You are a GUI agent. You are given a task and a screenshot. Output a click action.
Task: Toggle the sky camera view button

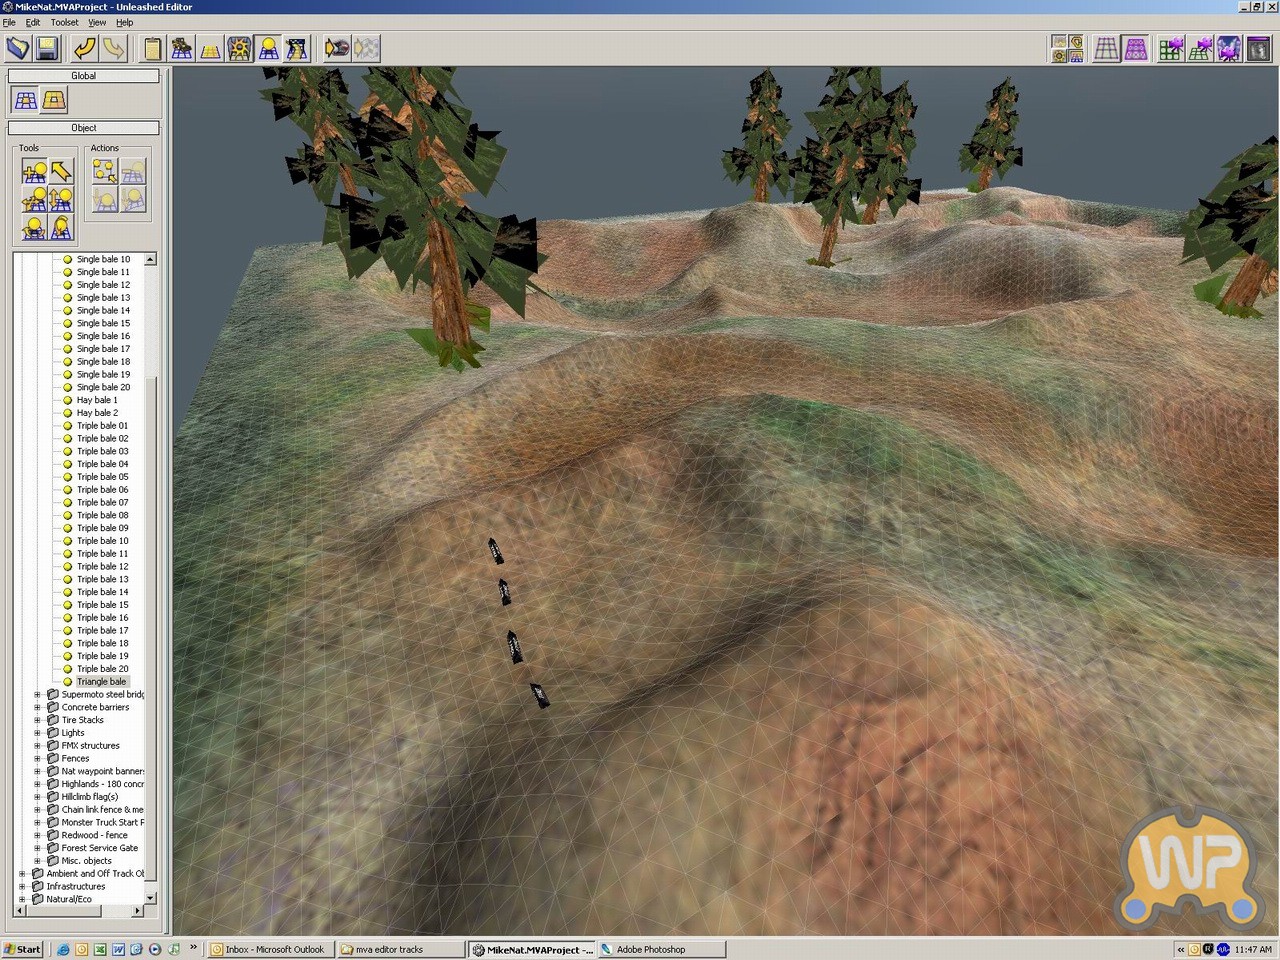1229,48
